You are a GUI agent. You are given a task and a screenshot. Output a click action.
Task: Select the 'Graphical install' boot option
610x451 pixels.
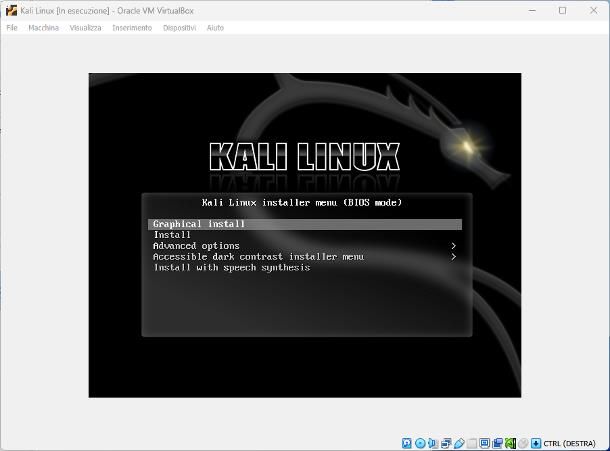[x=305, y=224]
